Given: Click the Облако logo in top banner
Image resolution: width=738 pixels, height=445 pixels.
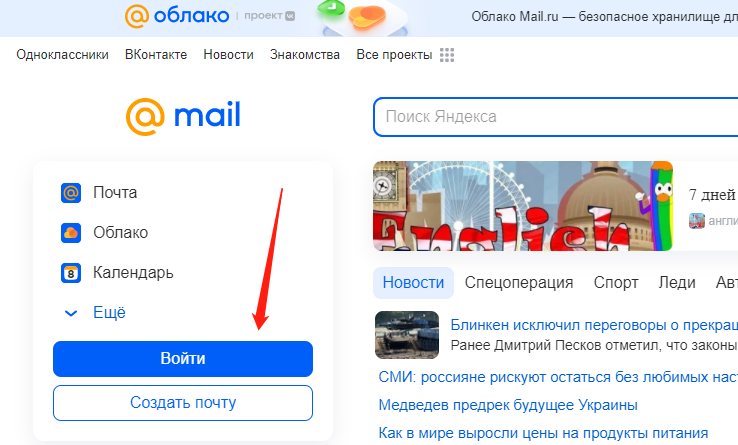Looking at the screenshot, I should tap(177, 16).
